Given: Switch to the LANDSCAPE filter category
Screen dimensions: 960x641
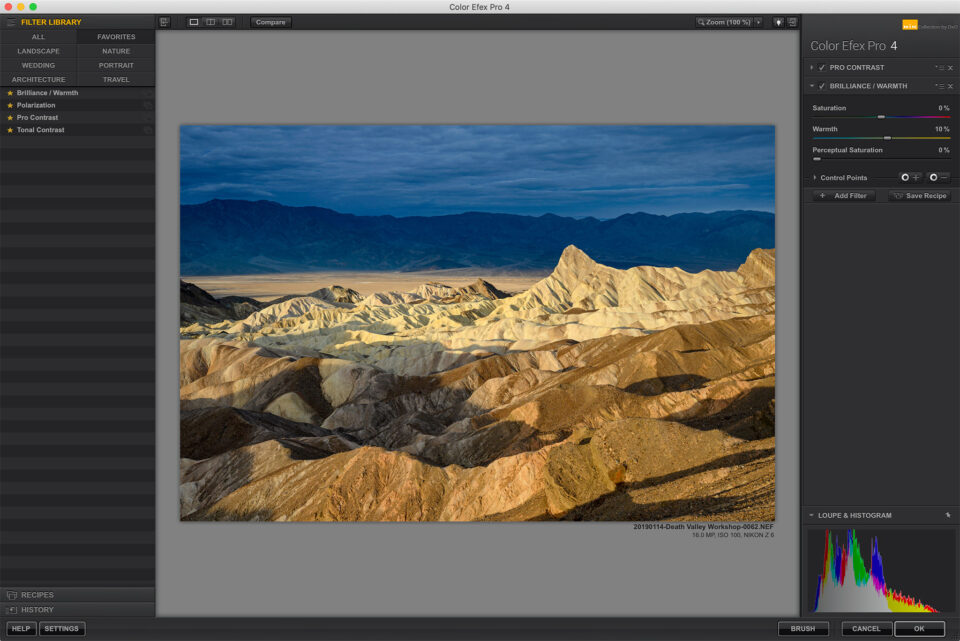Looking at the screenshot, I should [38, 50].
